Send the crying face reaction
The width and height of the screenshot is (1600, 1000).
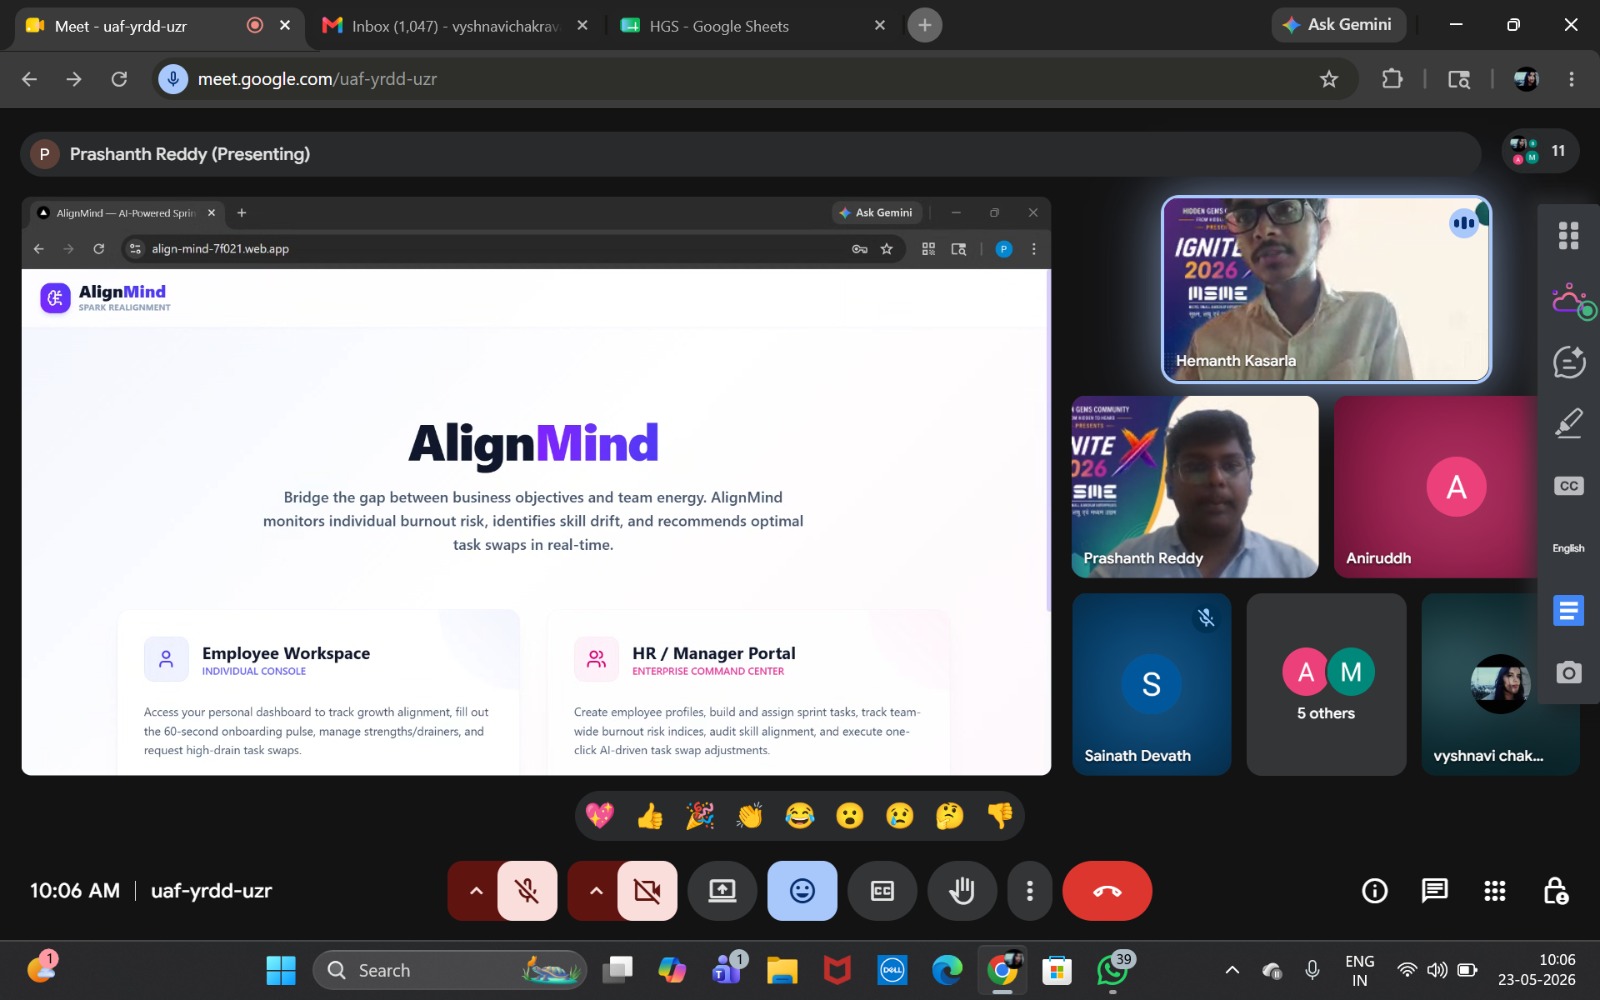point(900,816)
